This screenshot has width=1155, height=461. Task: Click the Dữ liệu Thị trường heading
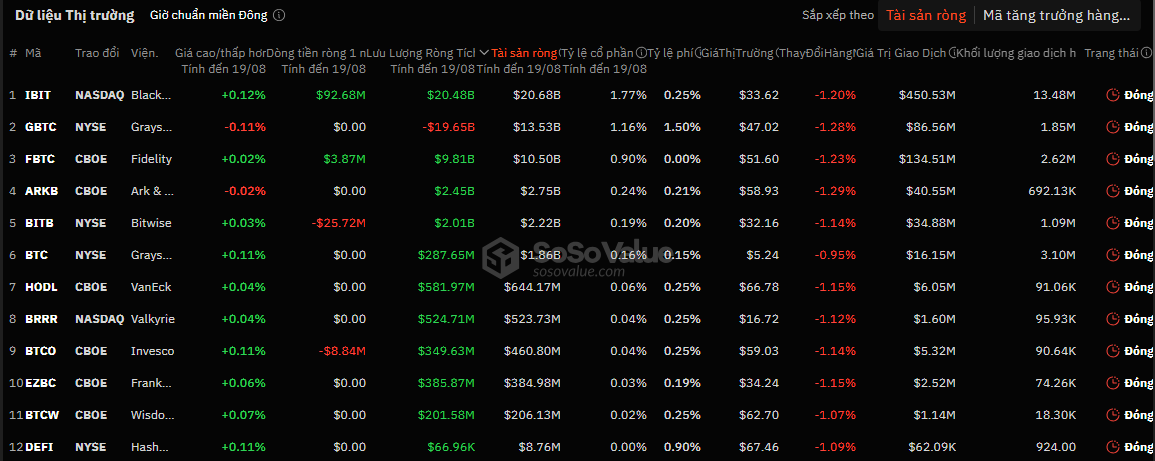74,15
